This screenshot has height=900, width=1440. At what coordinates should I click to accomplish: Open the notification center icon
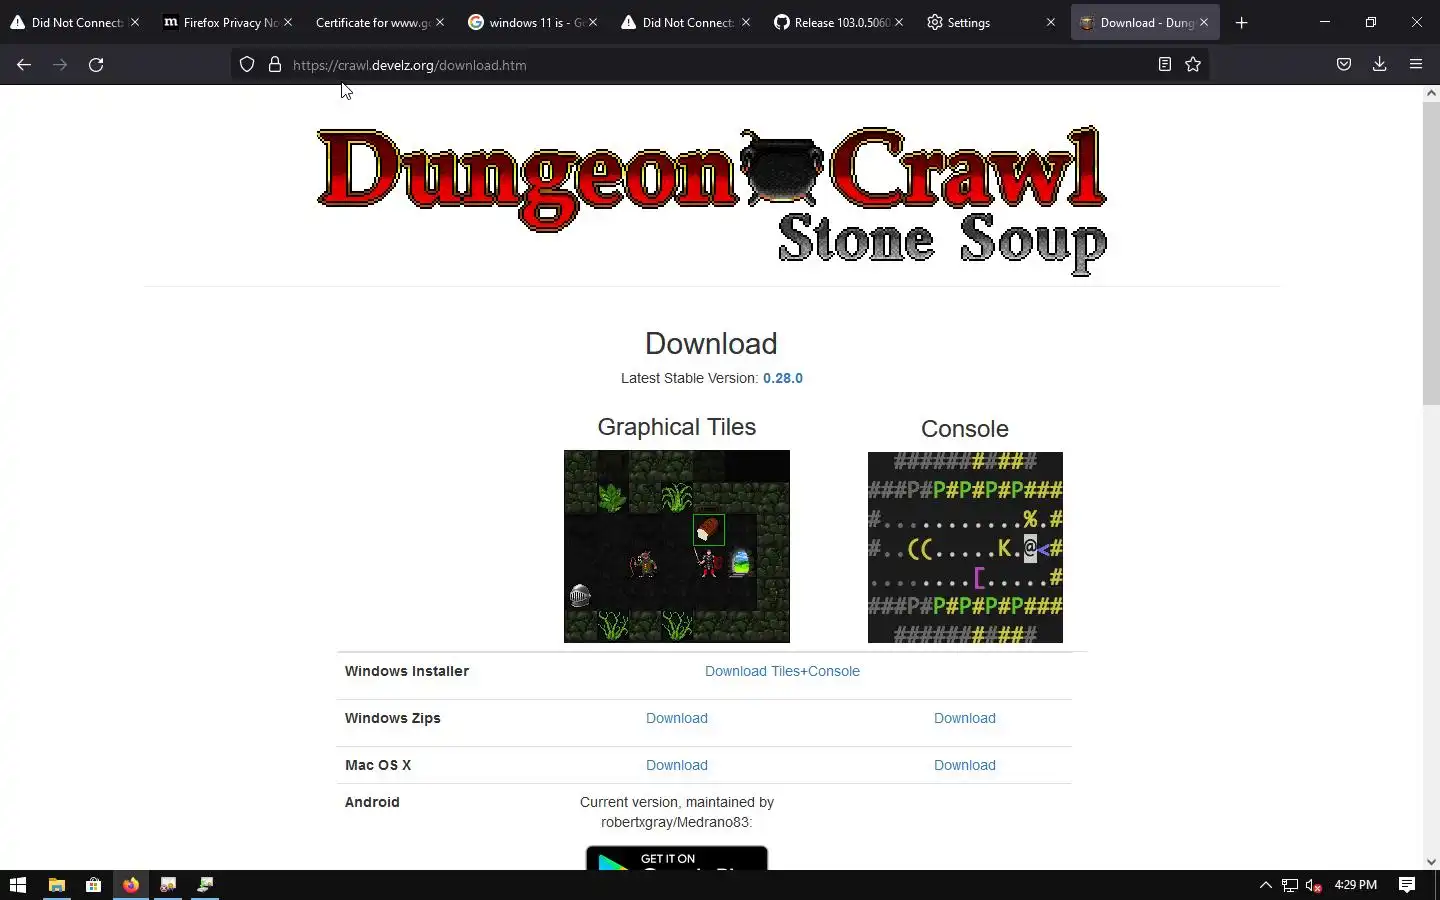1407,885
